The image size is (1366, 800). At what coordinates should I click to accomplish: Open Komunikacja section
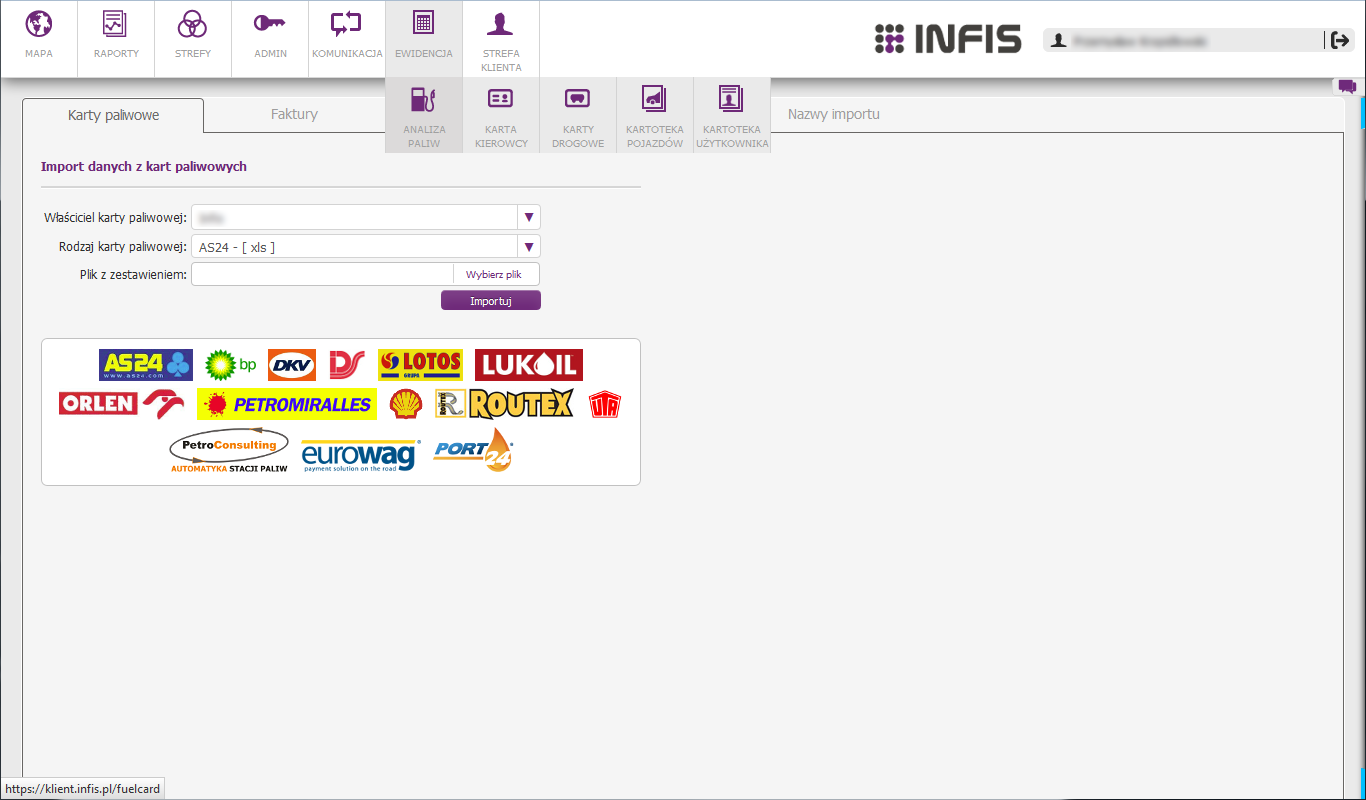click(347, 38)
